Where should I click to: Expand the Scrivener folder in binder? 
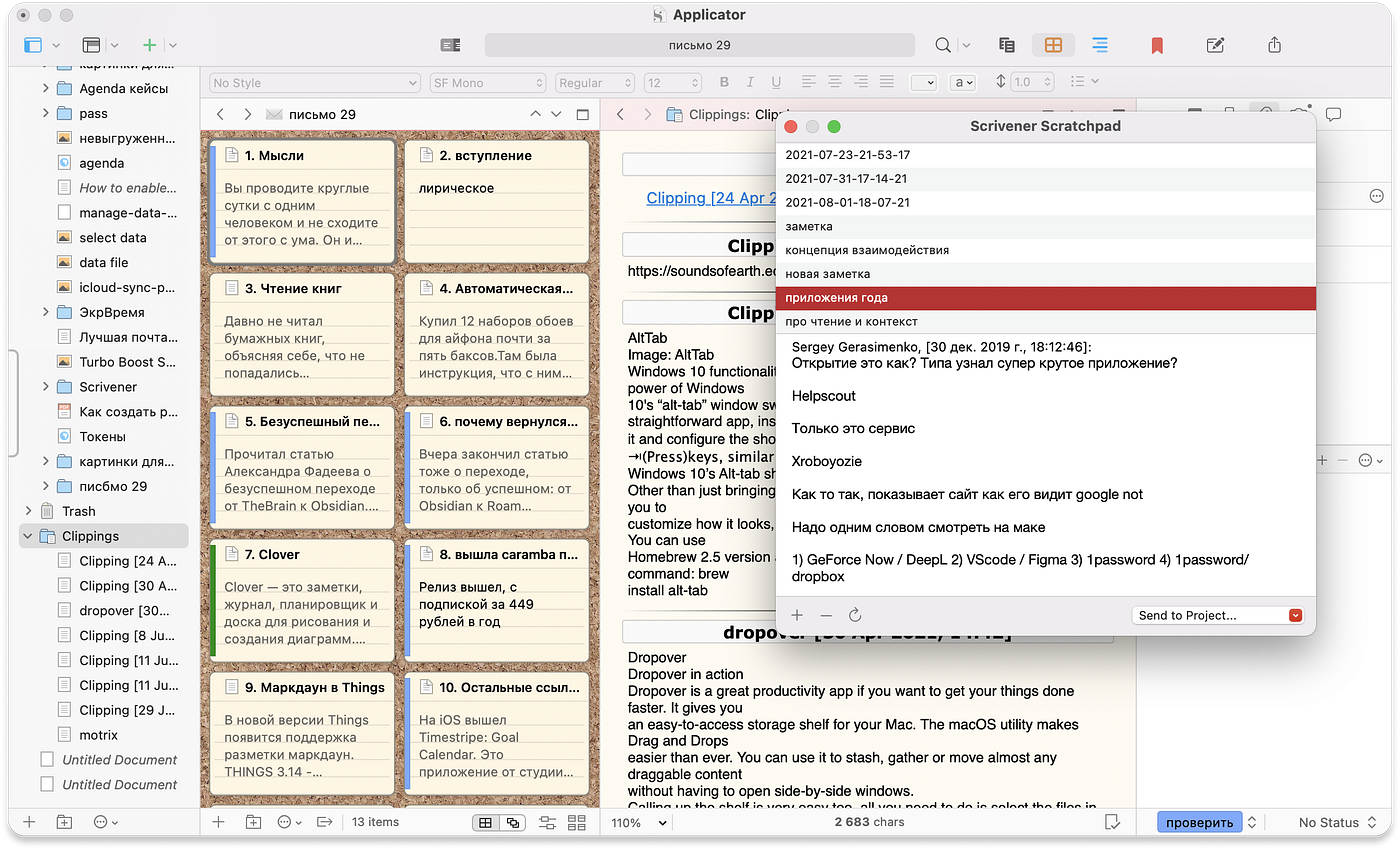pos(46,387)
